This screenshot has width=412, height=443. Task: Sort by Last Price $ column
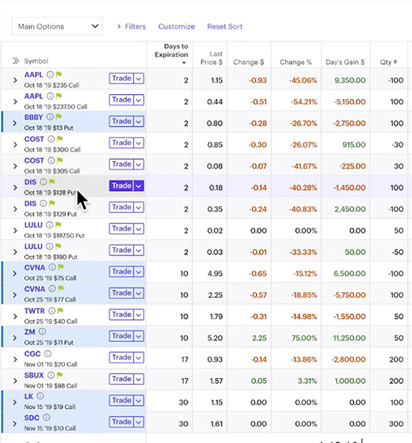(x=211, y=58)
